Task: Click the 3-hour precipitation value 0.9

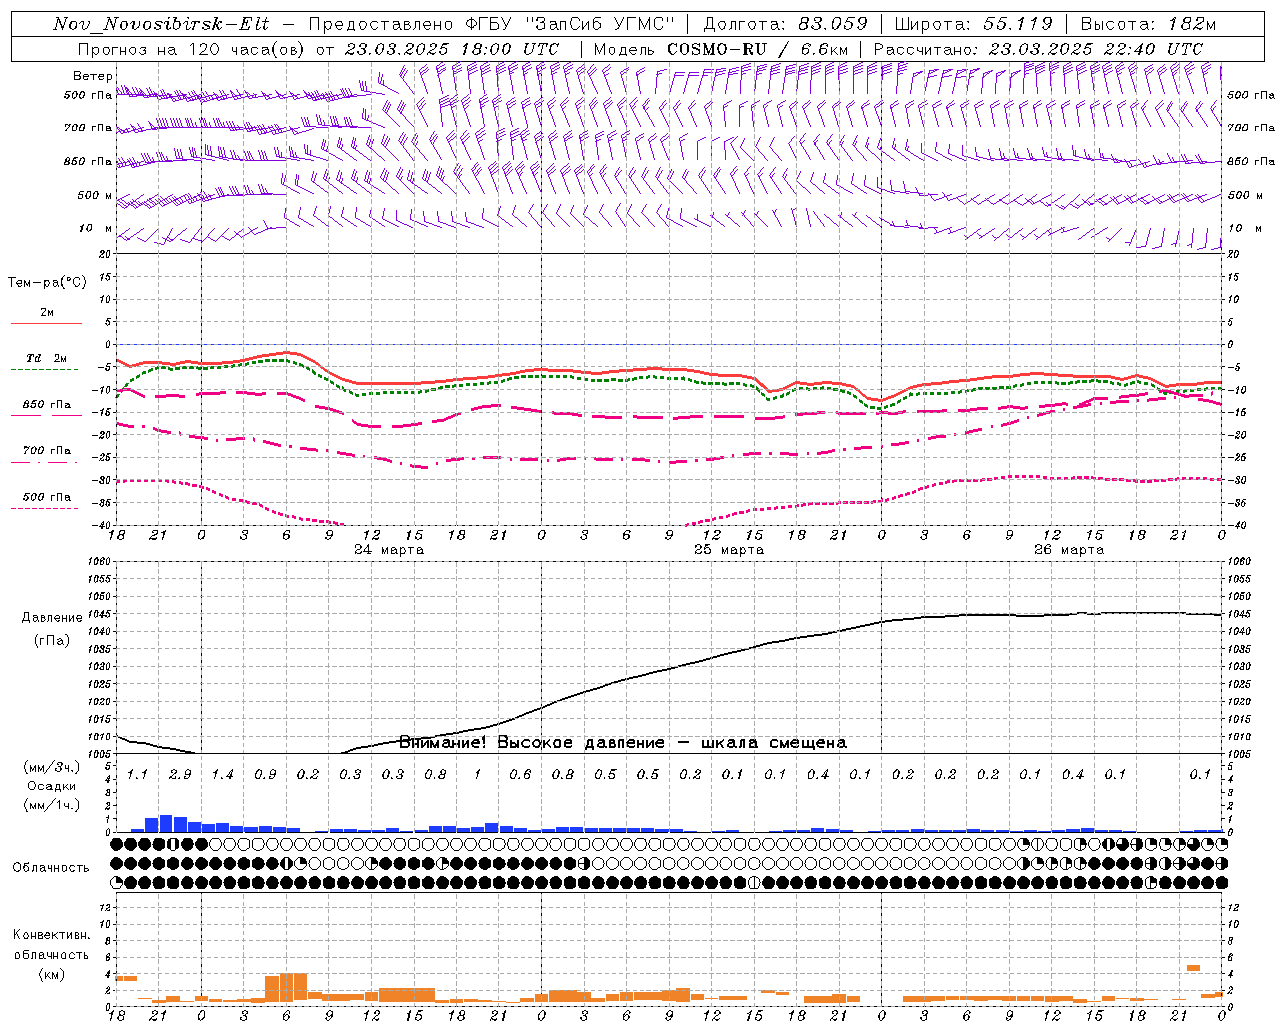Action: click(x=265, y=775)
